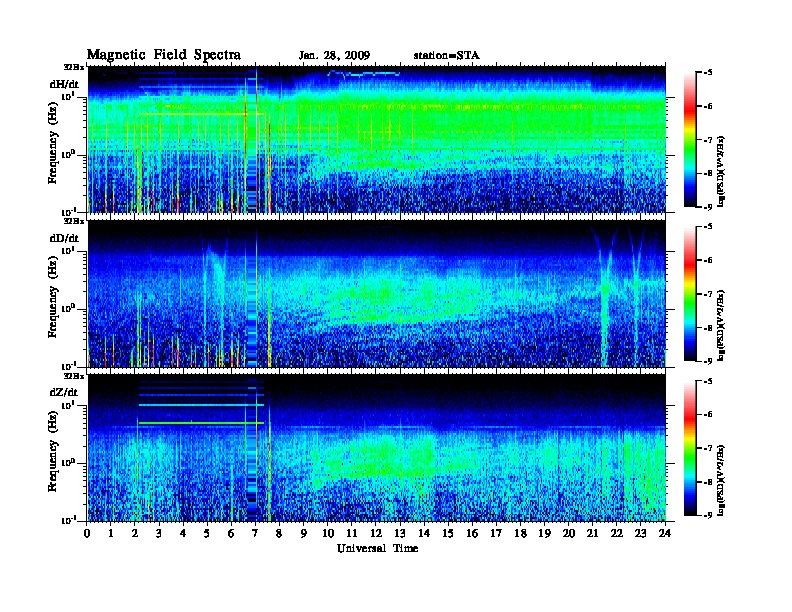Viewport: 792px width, 612px height.
Task: Click hour tick label "2" on time axis
Action: tap(135, 533)
